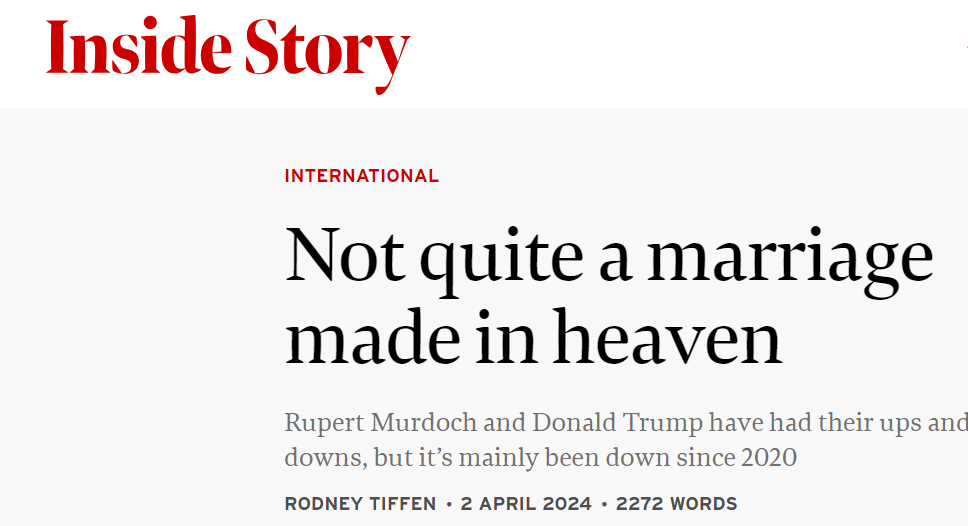Click the 2272 WORDS count label

677,504
